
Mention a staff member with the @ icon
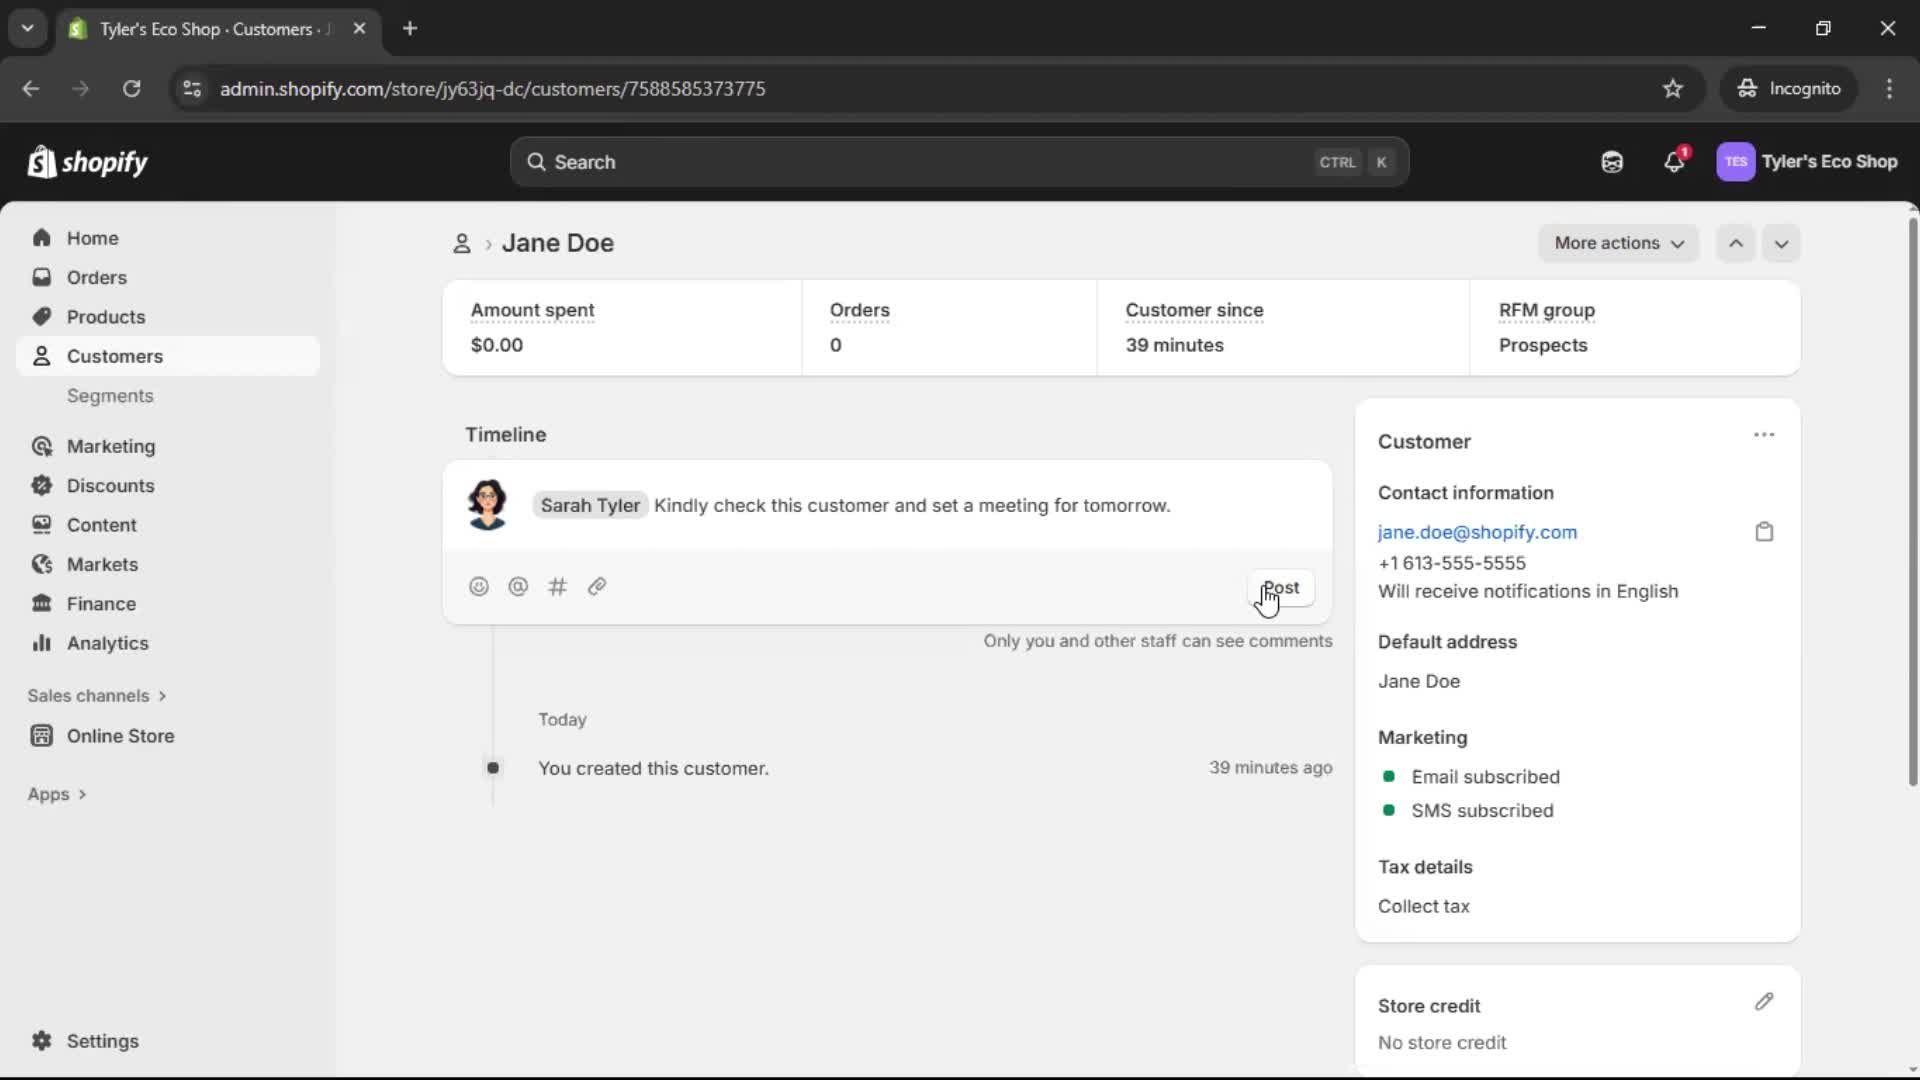(518, 587)
